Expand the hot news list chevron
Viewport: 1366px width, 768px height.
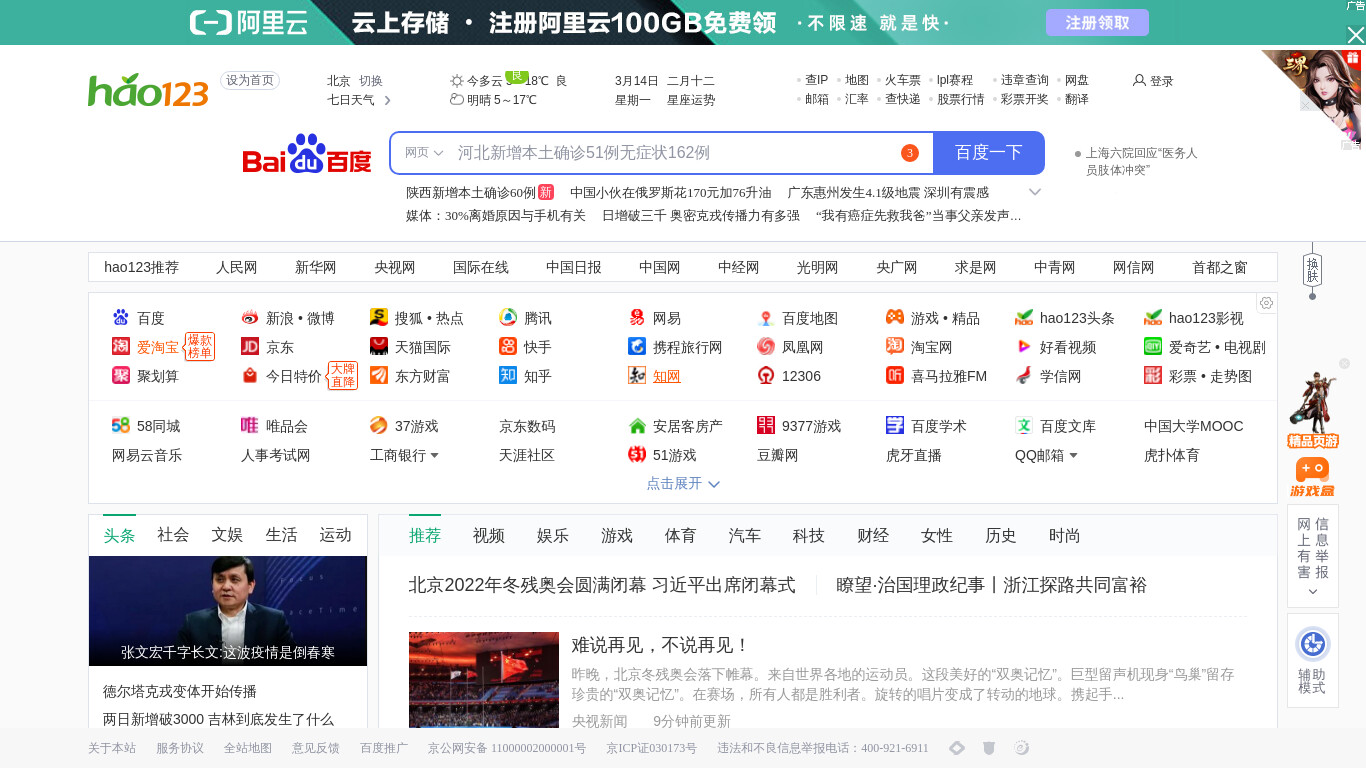point(1035,192)
